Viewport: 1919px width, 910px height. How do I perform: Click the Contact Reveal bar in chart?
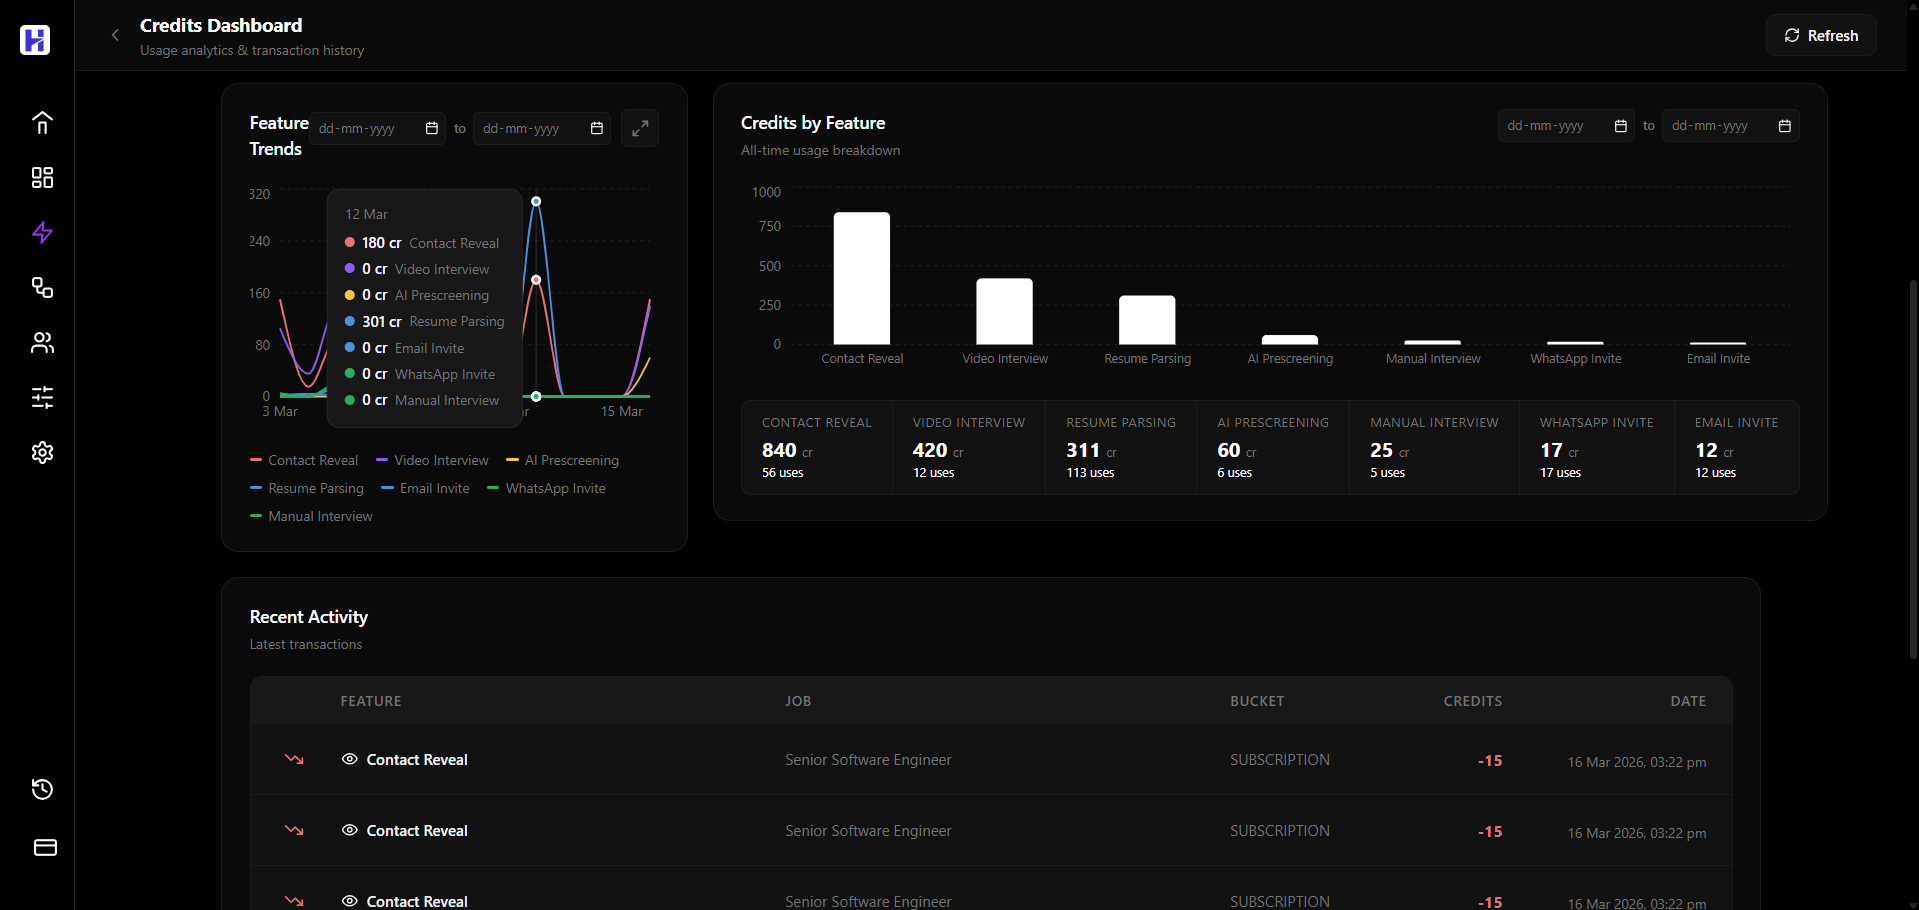point(862,278)
